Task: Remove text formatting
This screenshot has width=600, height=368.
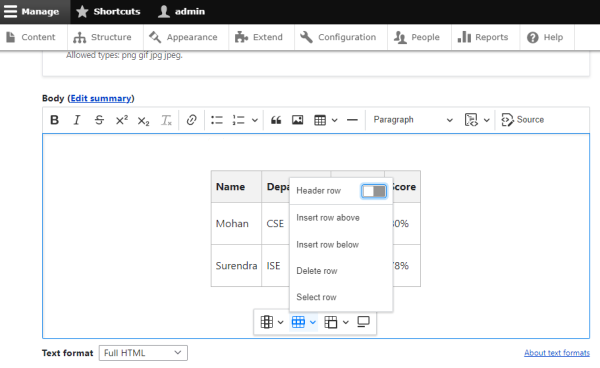Action: tap(166, 120)
